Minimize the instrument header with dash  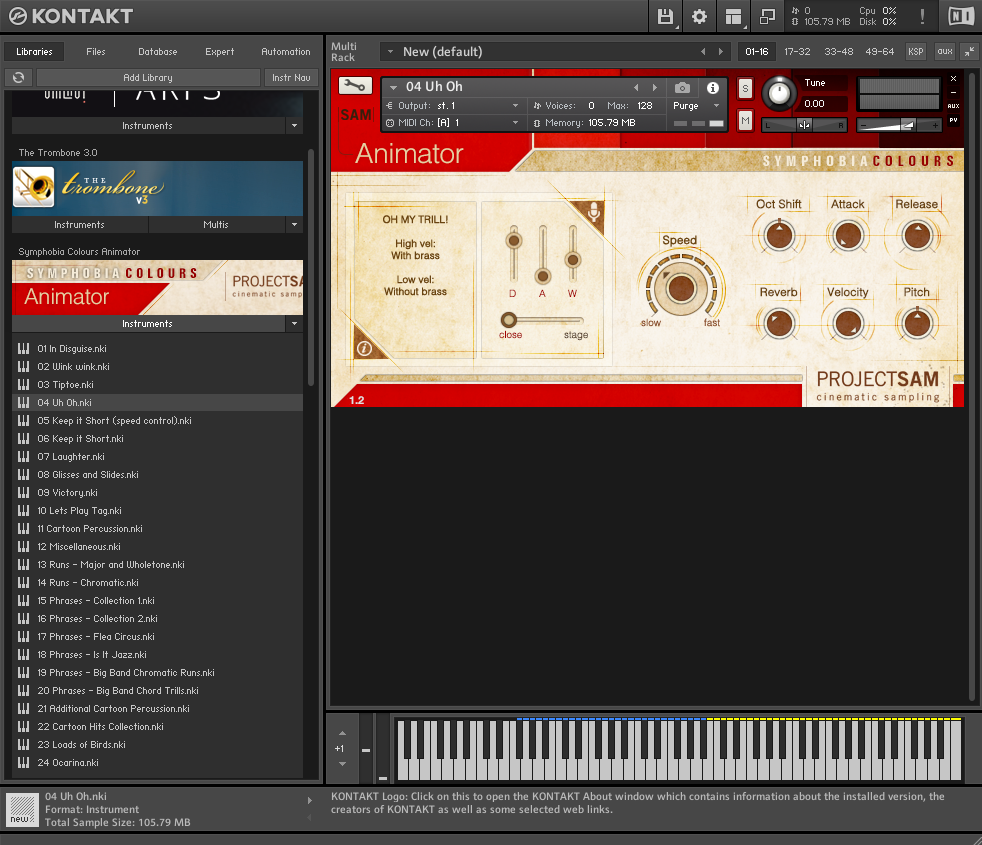(x=953, y=93)
